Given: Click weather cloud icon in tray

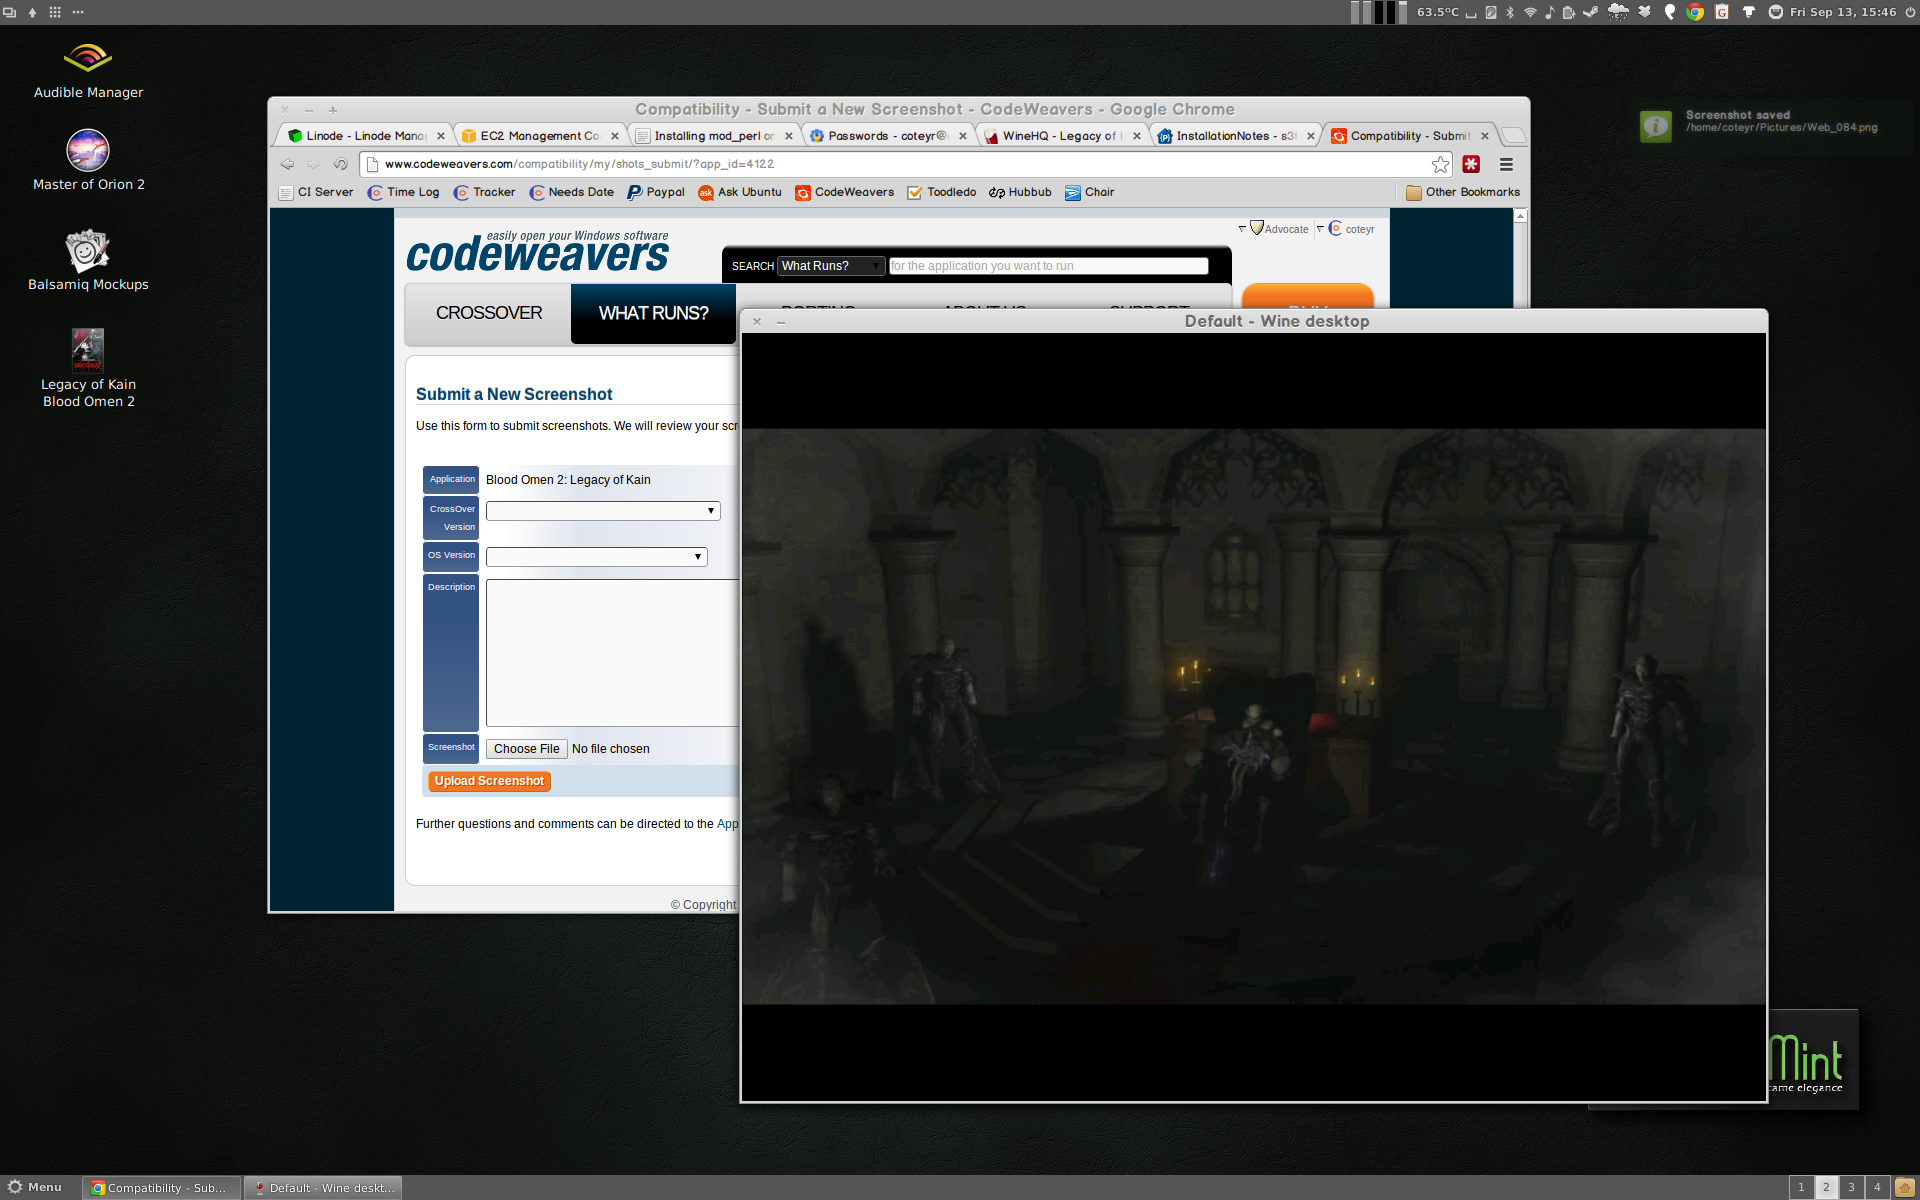Looking at the screenshot, I should pyautogui.click(x=1618, y=12).
